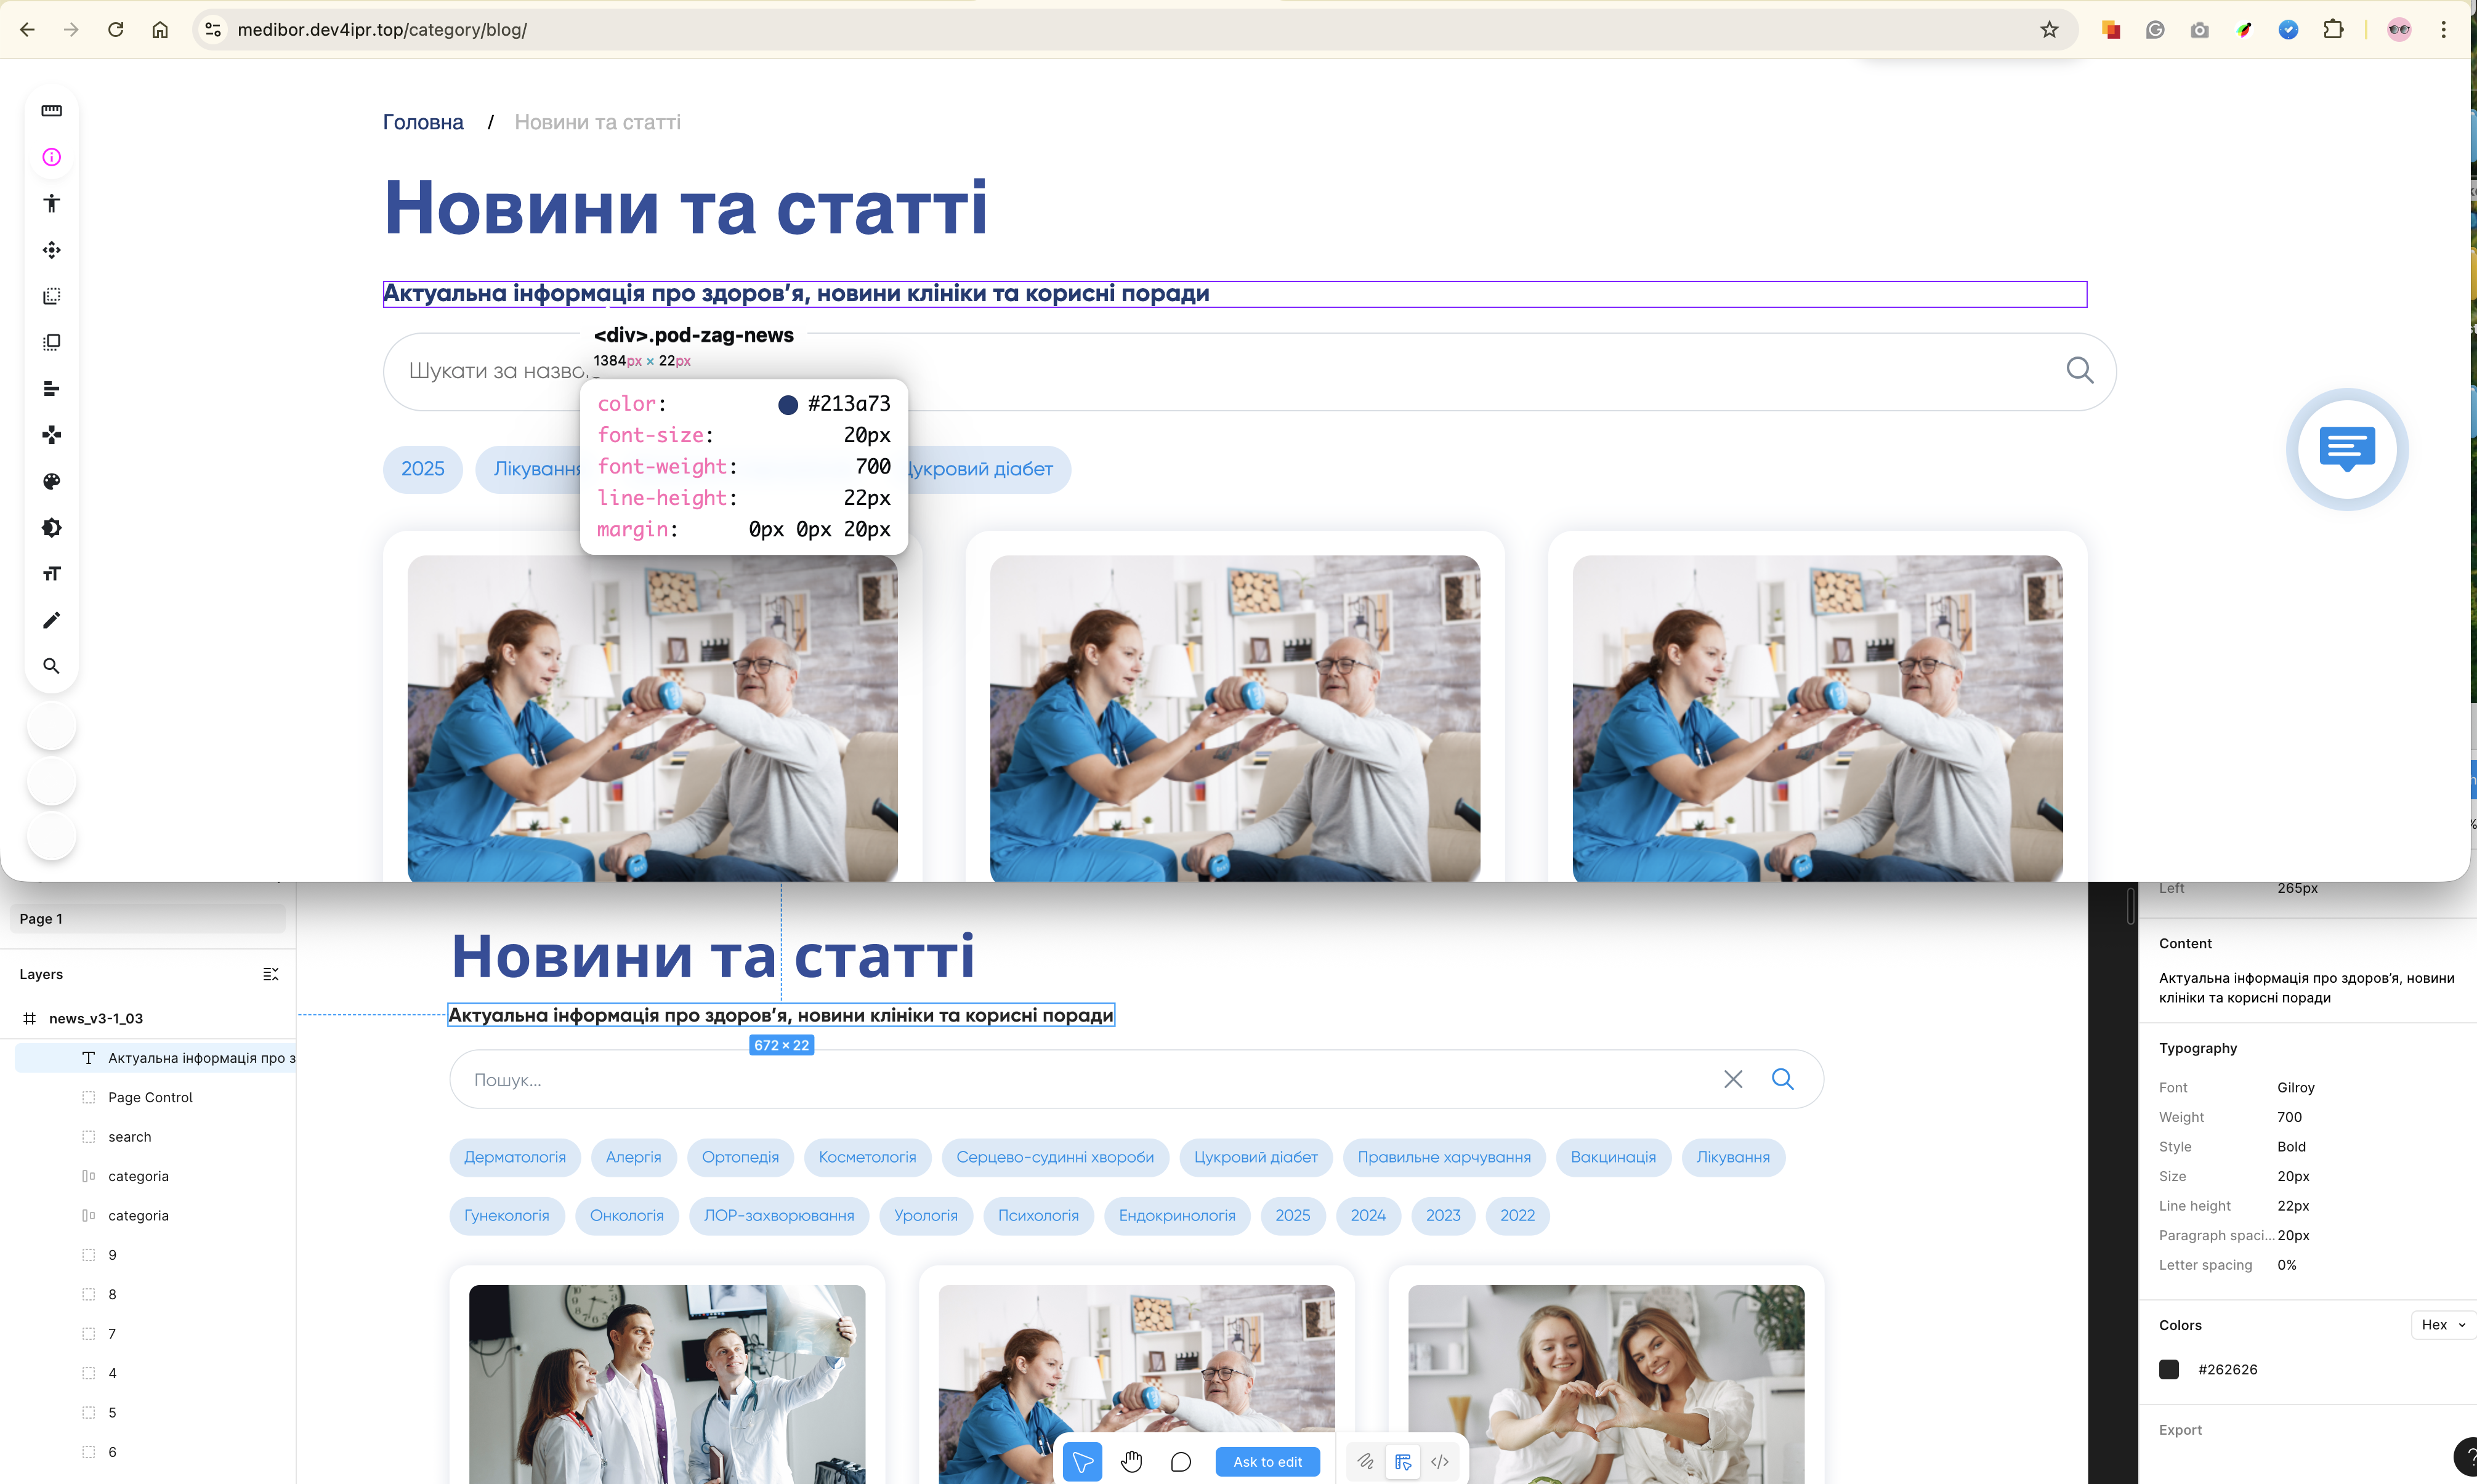
Task: Select the hand pan tool in Figma
Action: click(1131, 1462)
